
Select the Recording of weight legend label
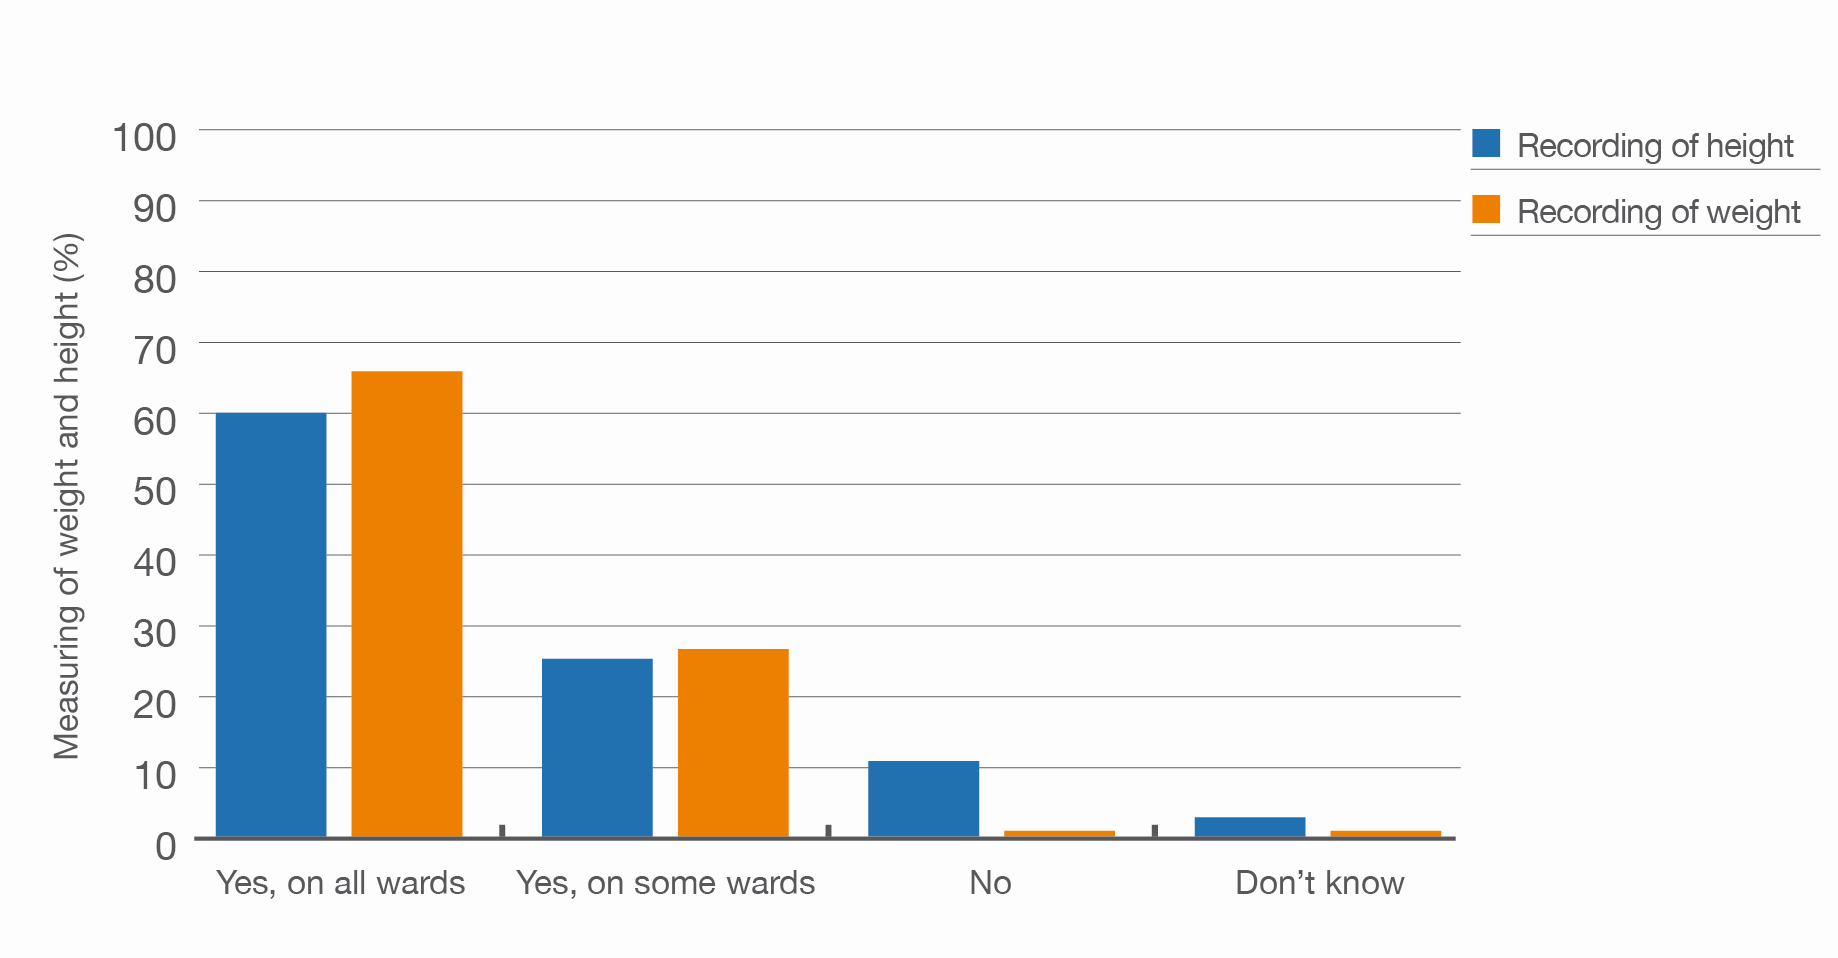[1658, 212]
